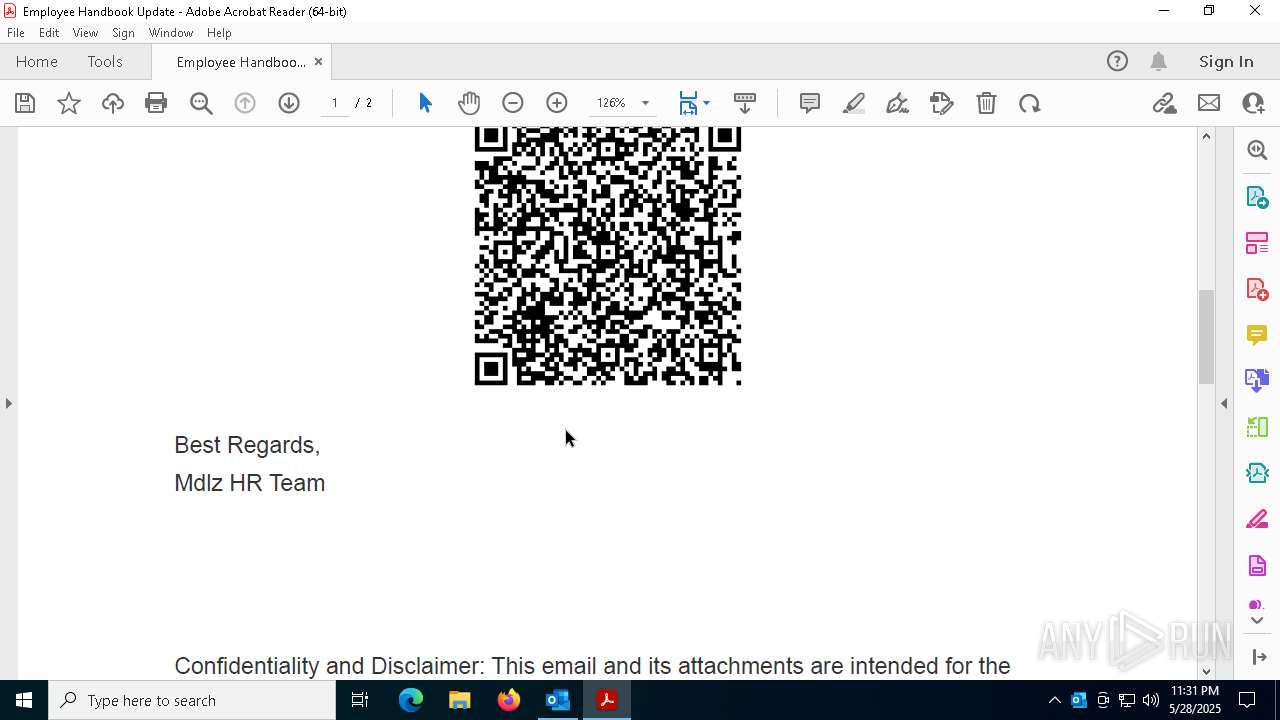The image size is (1280, 720).
Task: Click the share with others person icon
Action: (x=1253, y=103)
